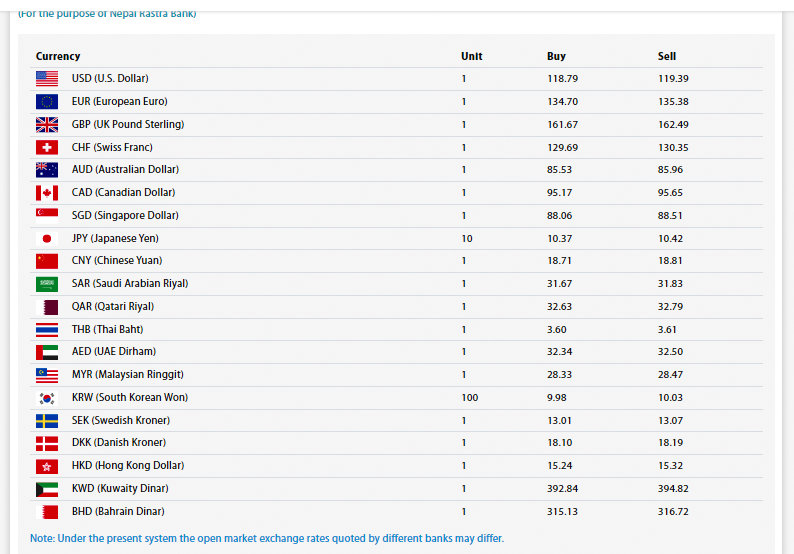Click the European Union flag icon
The width and height of the screenshot is (794, 554).
(47, 101)
